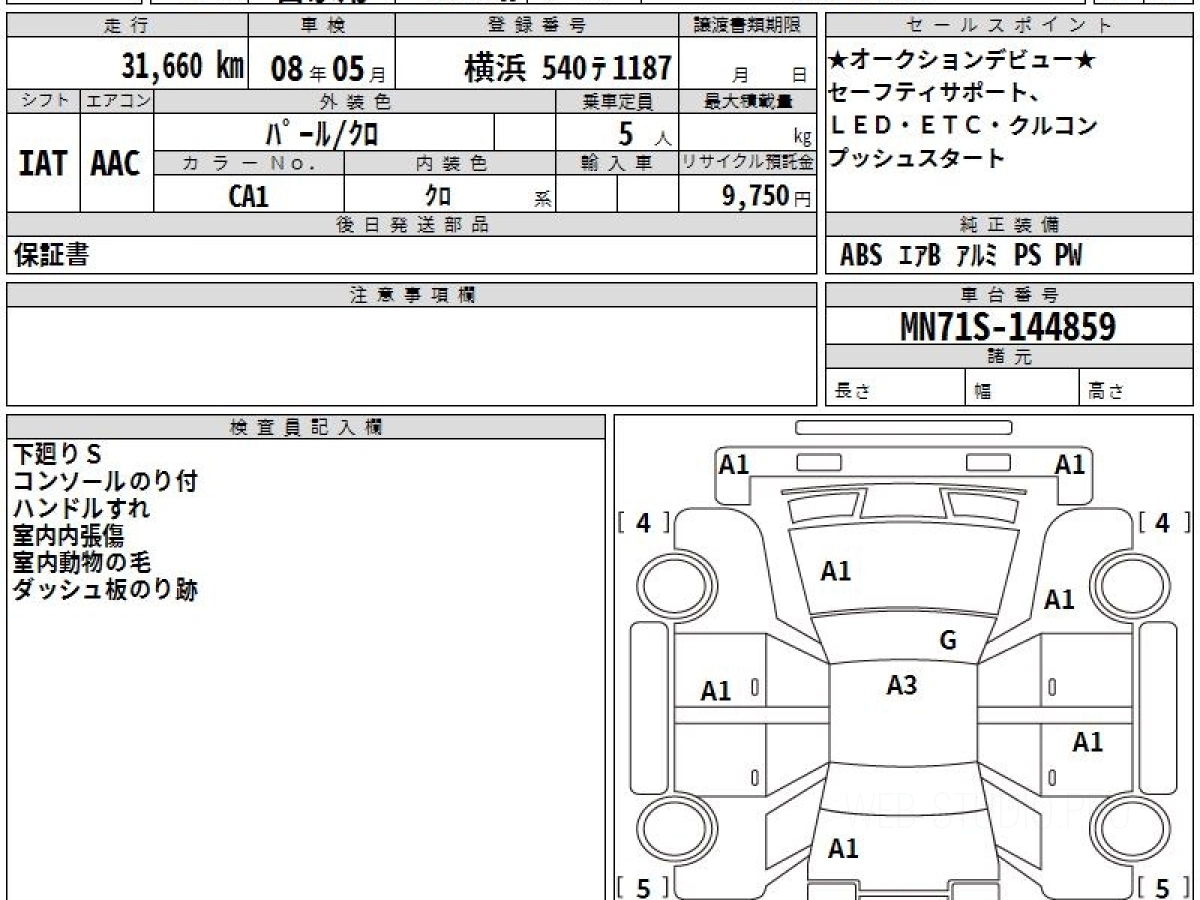Select the 最大積載量 header
Screen dimensions: 1200x900
[748, 101]
